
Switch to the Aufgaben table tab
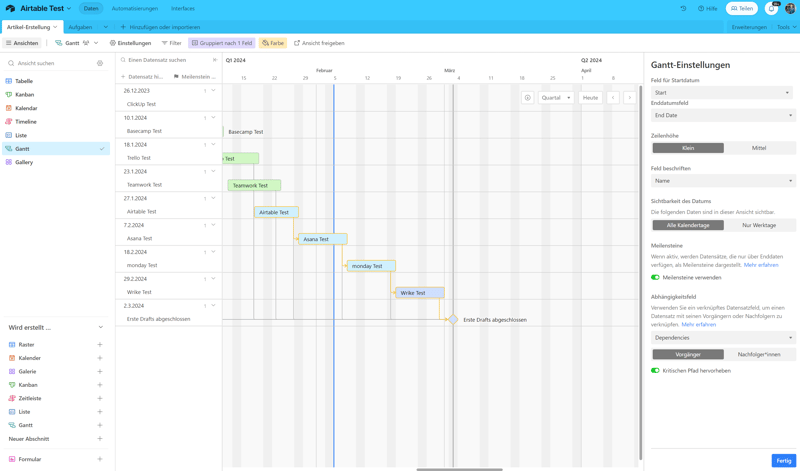tap(80, 27)
